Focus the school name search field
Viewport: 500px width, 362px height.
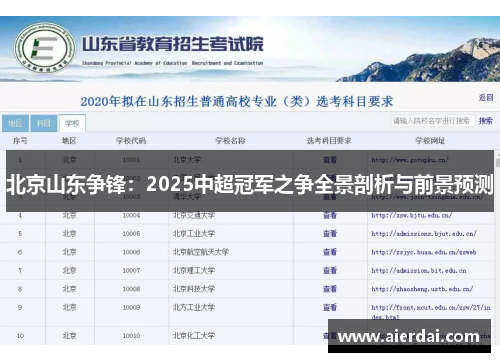click(x=432, y=121)
